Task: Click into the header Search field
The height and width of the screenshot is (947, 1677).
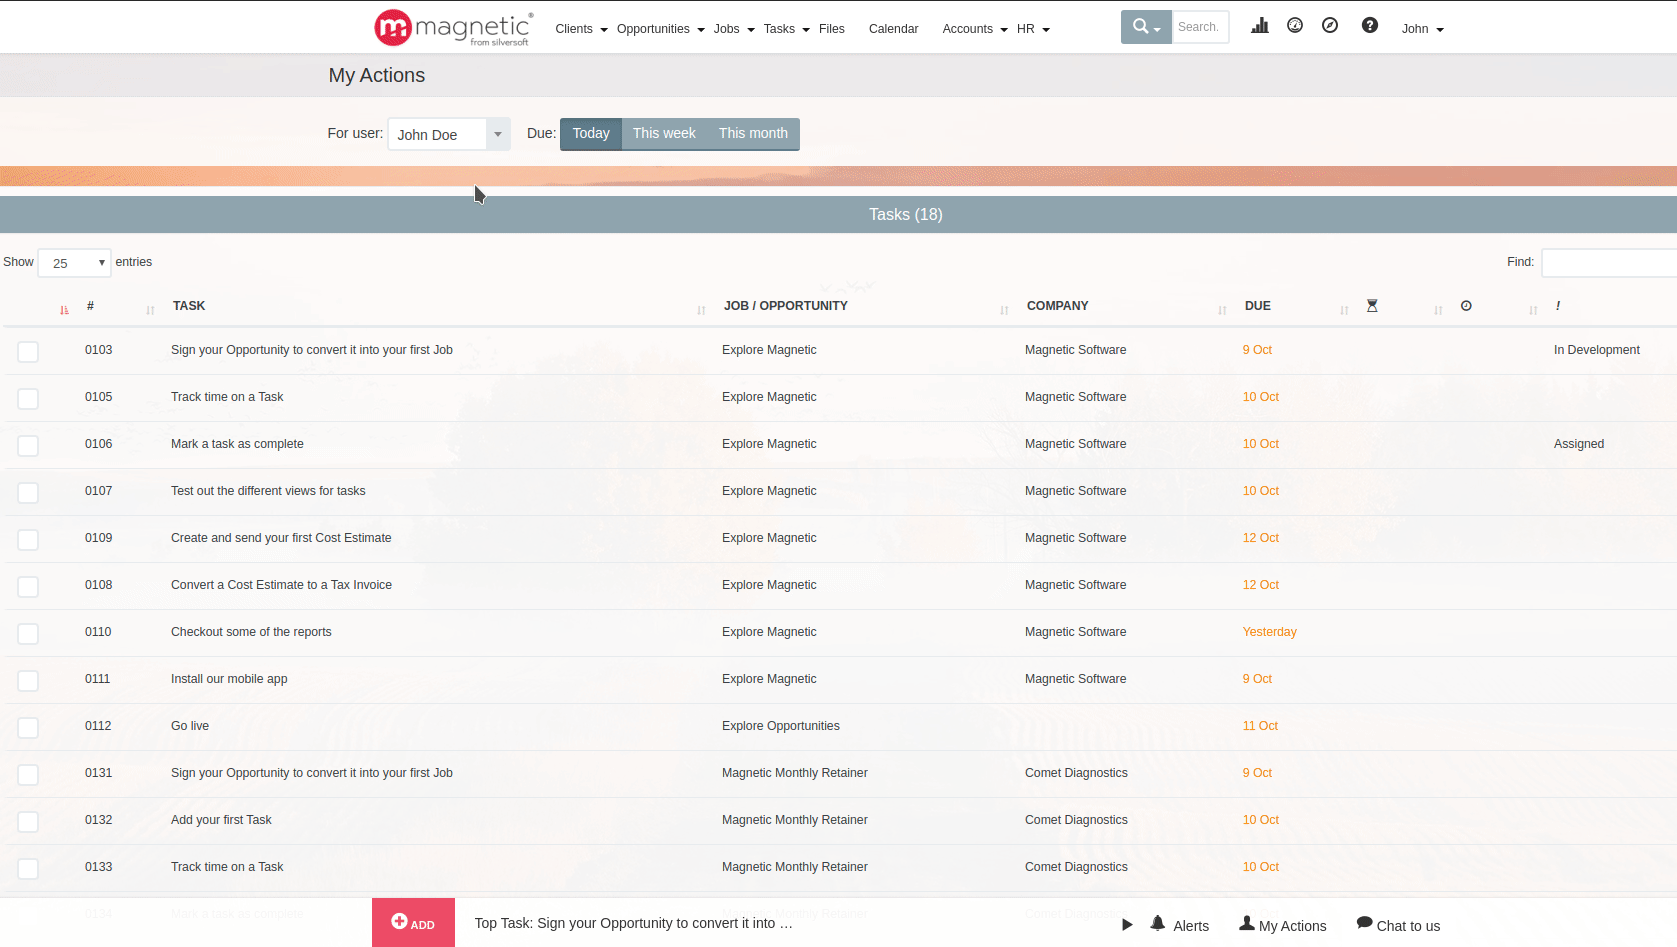Action: (1200, 27)
